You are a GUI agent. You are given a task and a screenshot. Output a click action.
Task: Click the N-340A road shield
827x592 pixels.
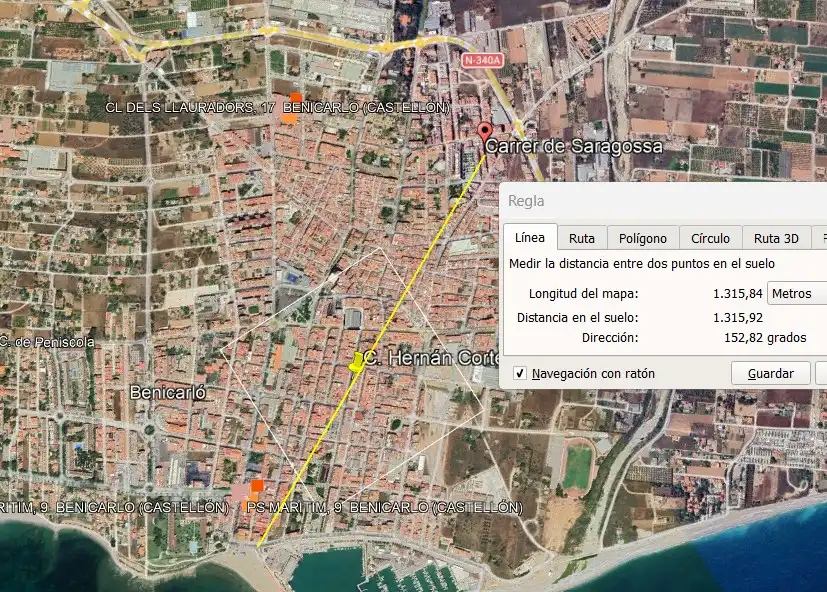[482, 60]
